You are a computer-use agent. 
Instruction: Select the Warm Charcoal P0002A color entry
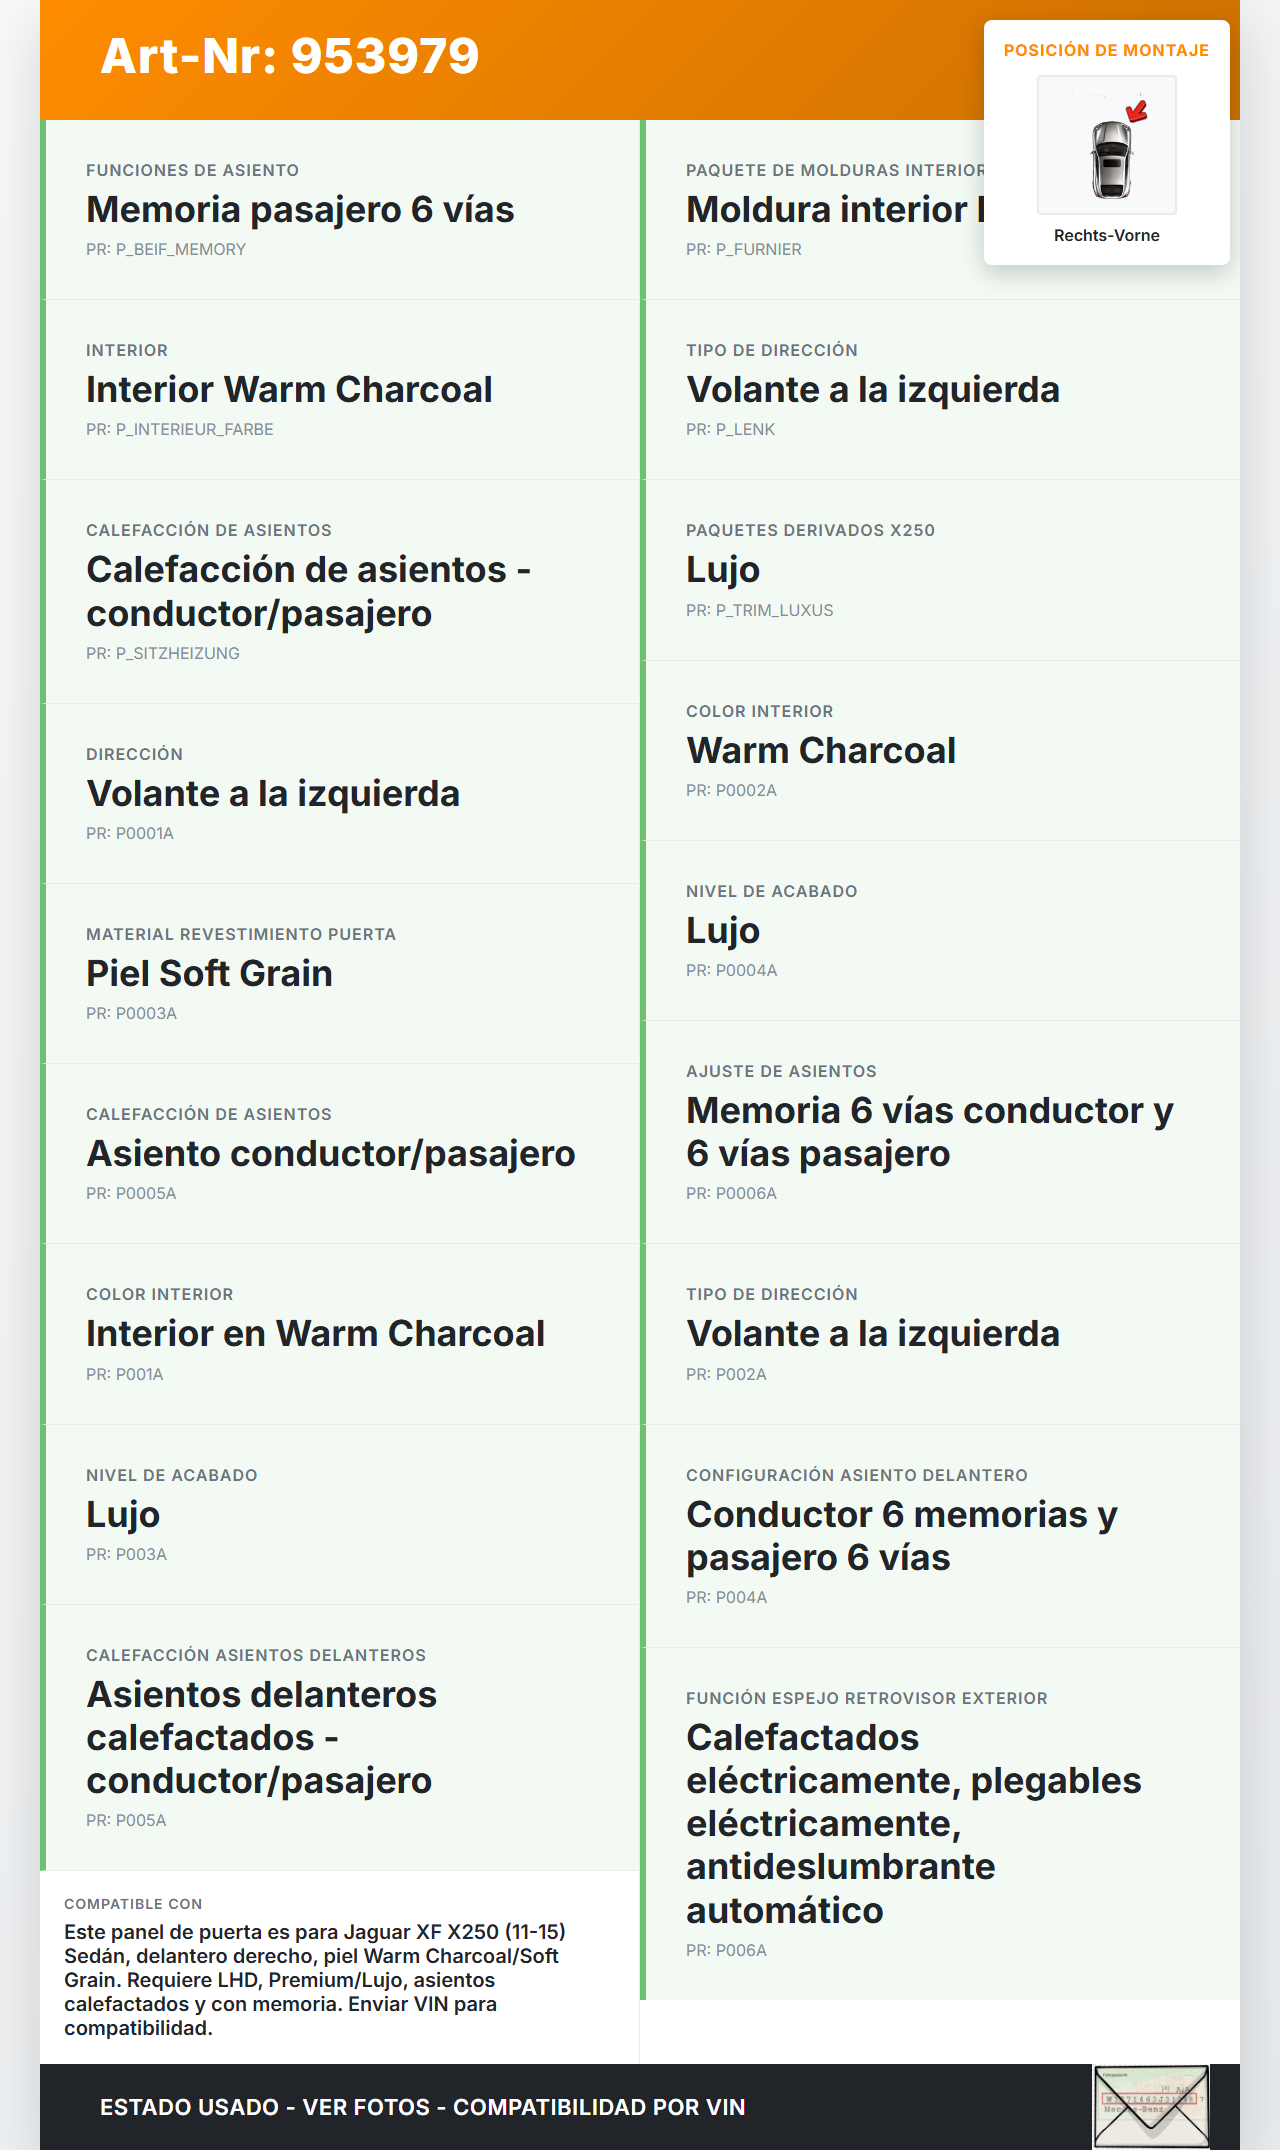(821, 751)
